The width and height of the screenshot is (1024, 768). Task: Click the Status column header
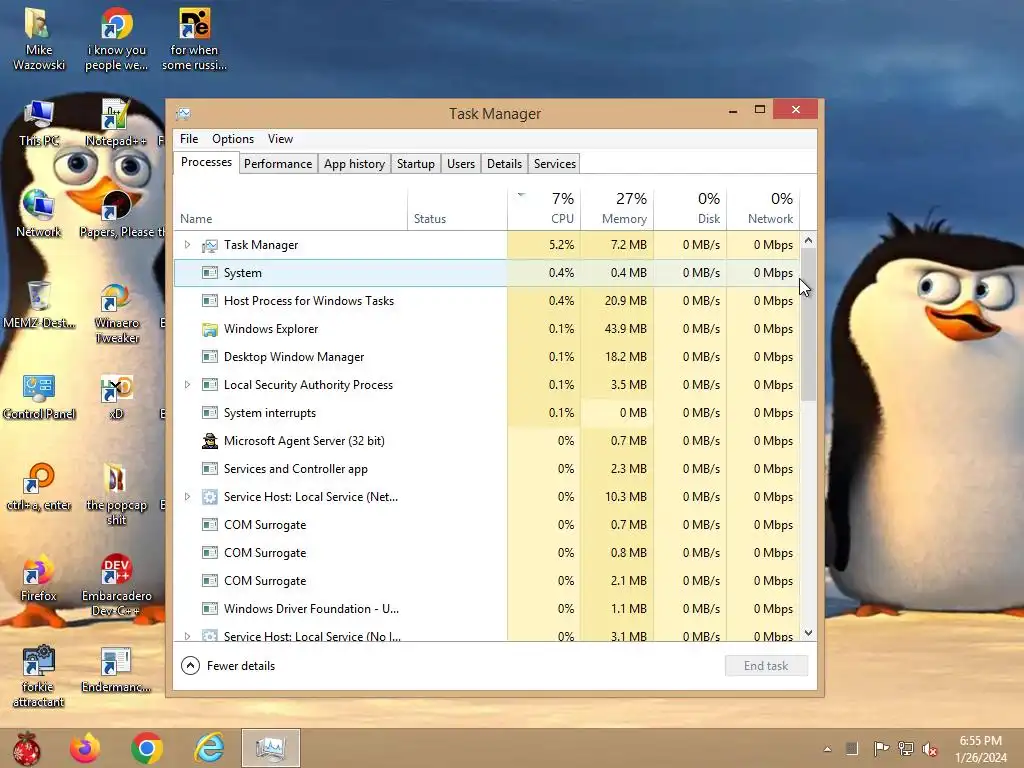(x=457, y=208)
